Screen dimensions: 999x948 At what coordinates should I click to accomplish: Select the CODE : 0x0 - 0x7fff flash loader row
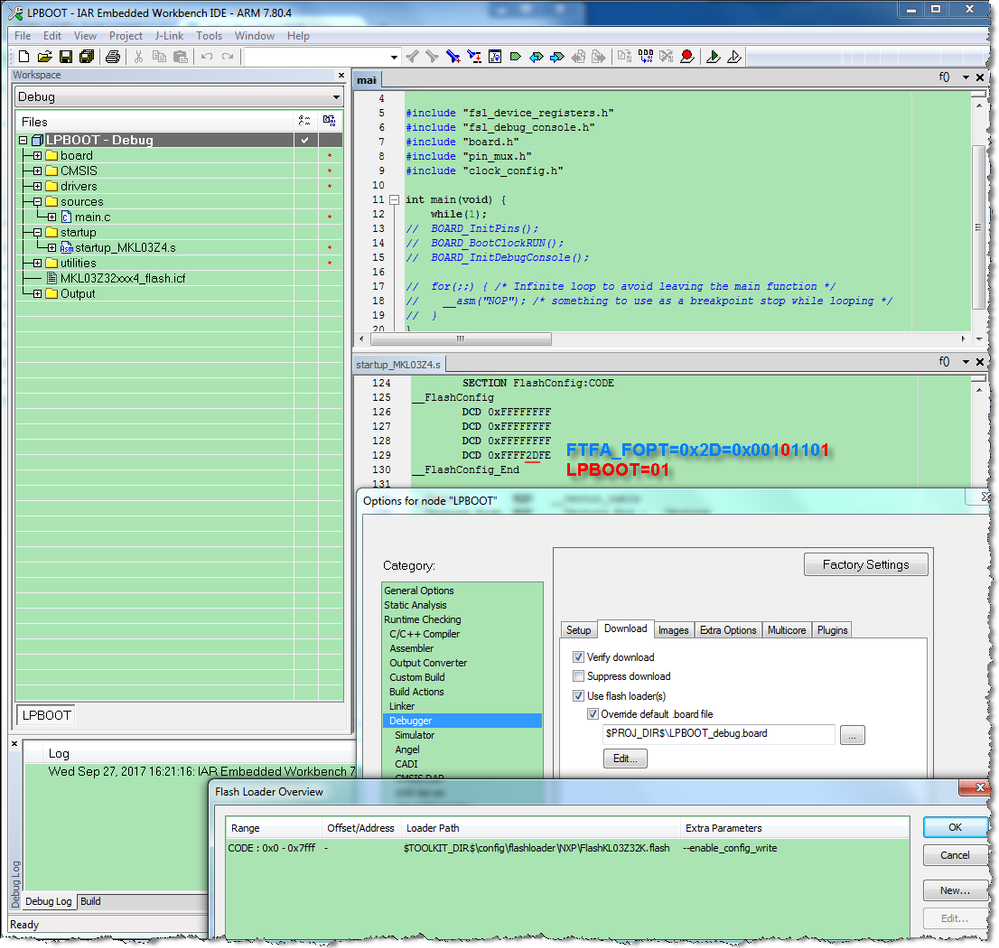[x=566, y=848]
